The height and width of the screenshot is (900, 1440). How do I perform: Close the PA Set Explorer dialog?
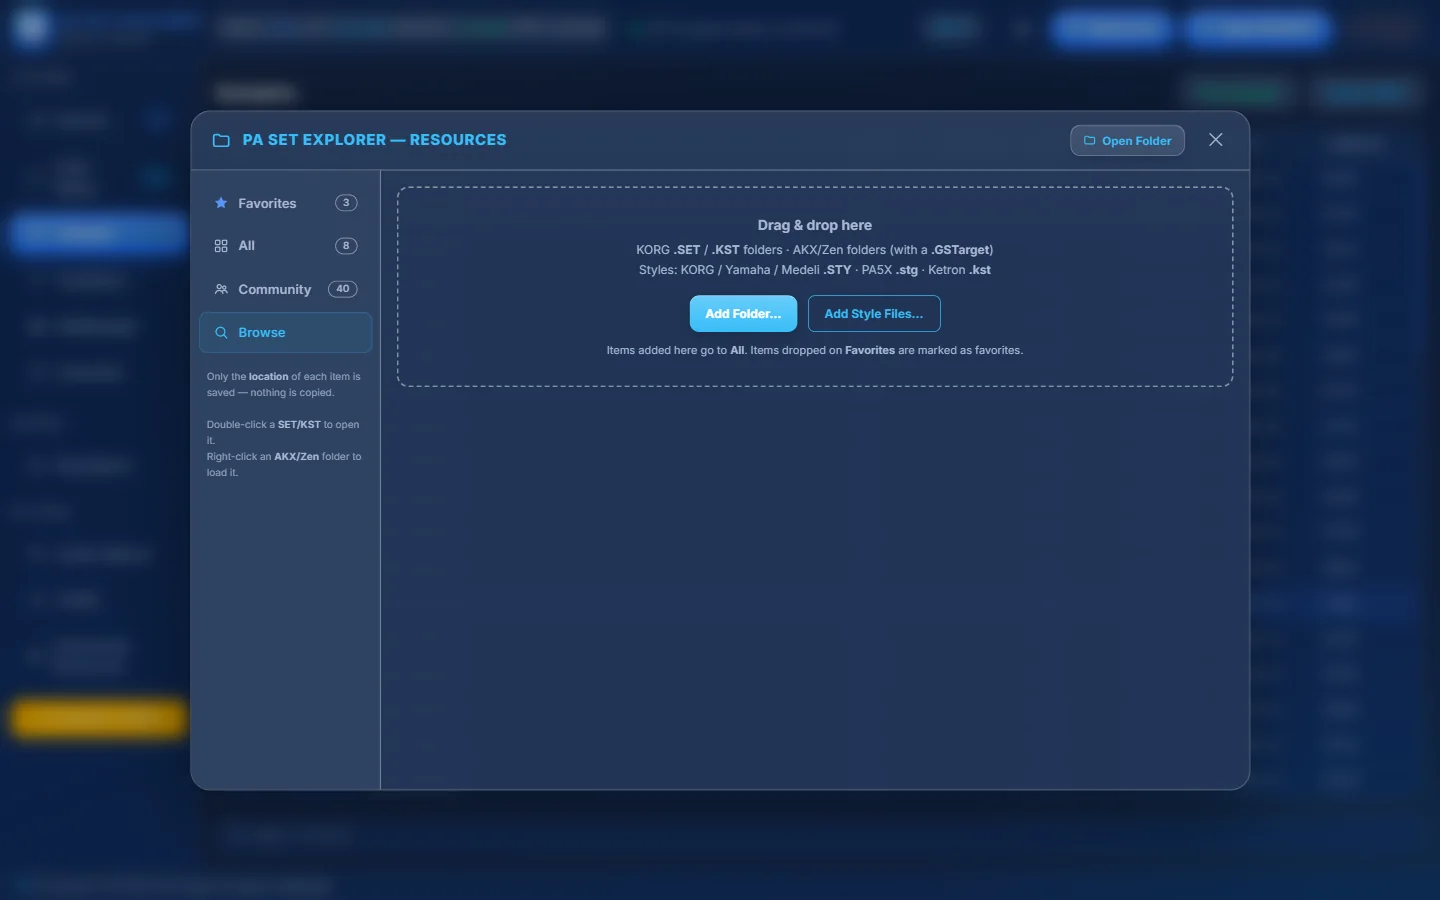point(1215,140)
